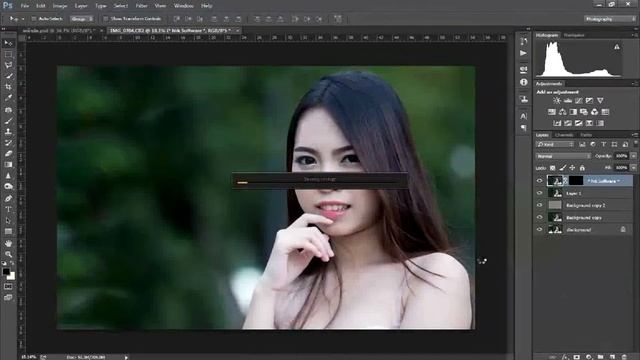Select the Lasso tool

coord(8,65)
